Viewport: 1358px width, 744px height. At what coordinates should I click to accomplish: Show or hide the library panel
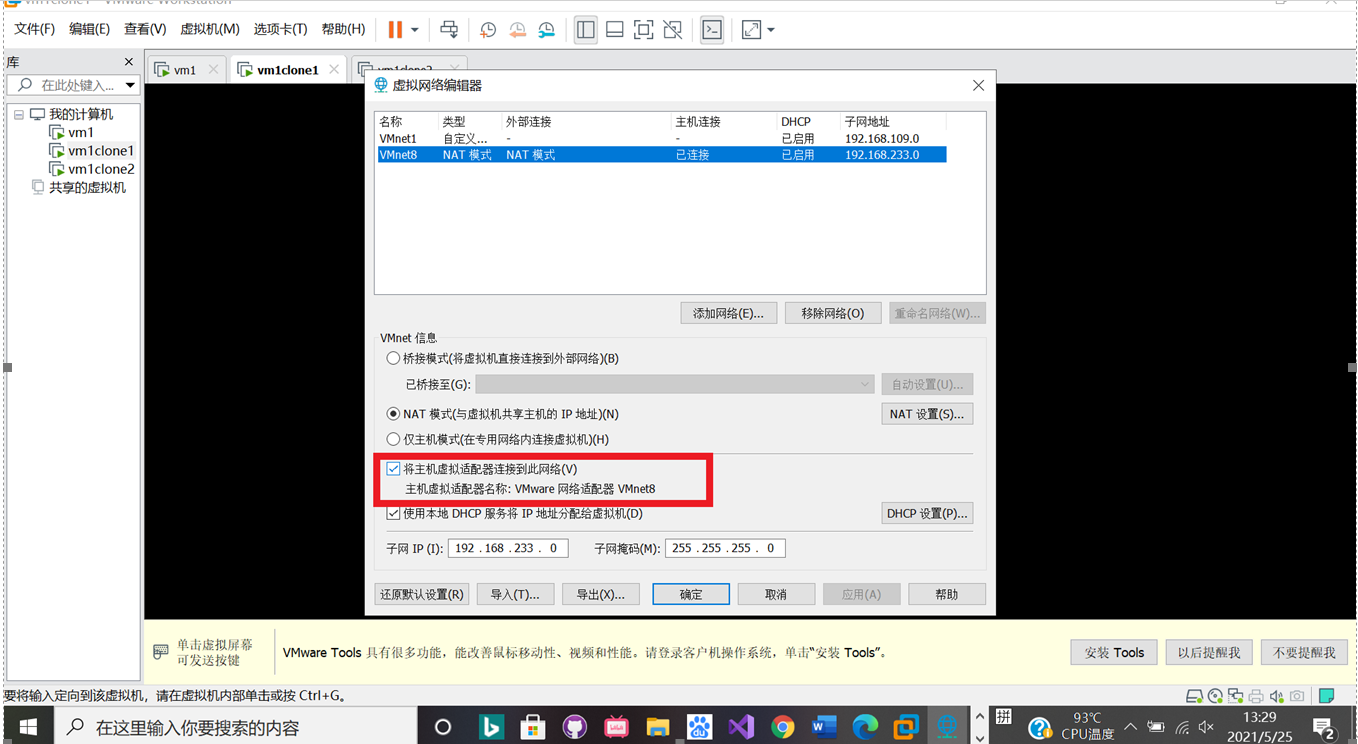coord(585,29)
